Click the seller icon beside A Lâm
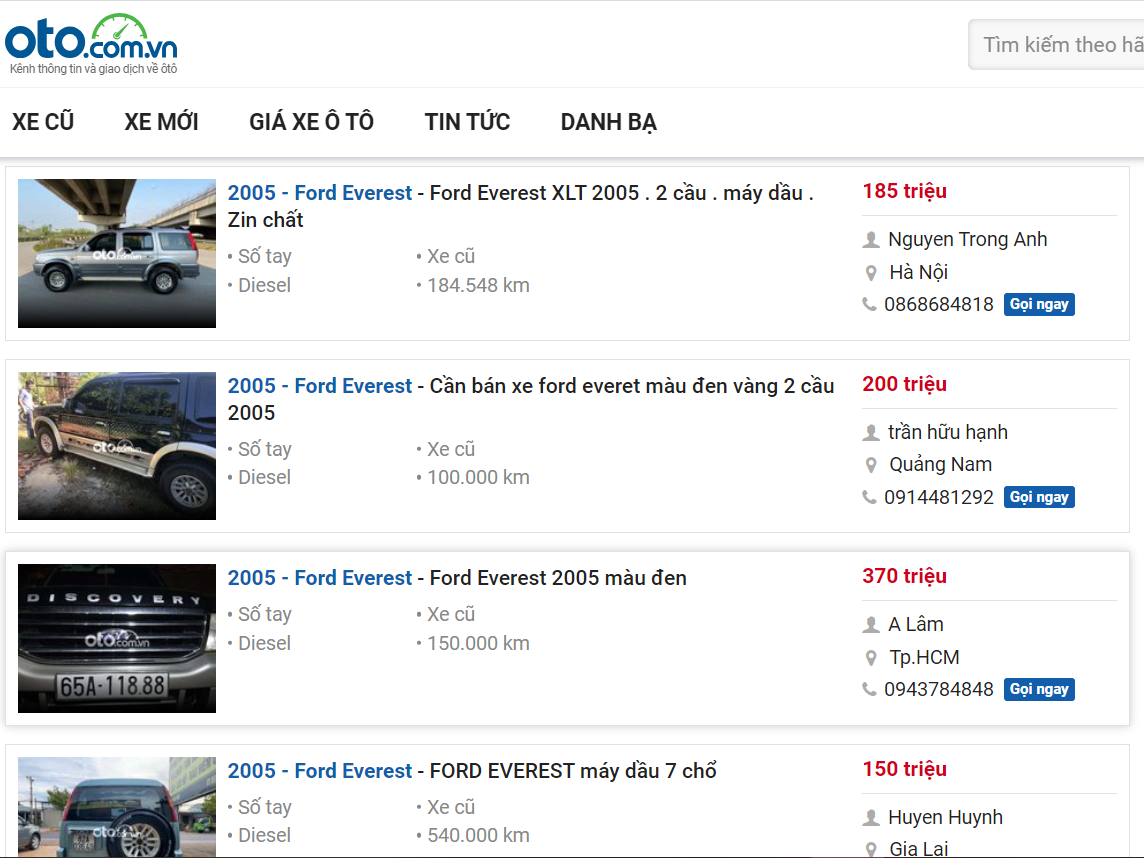Screen dimensions: 1144x858 point(870,625)
